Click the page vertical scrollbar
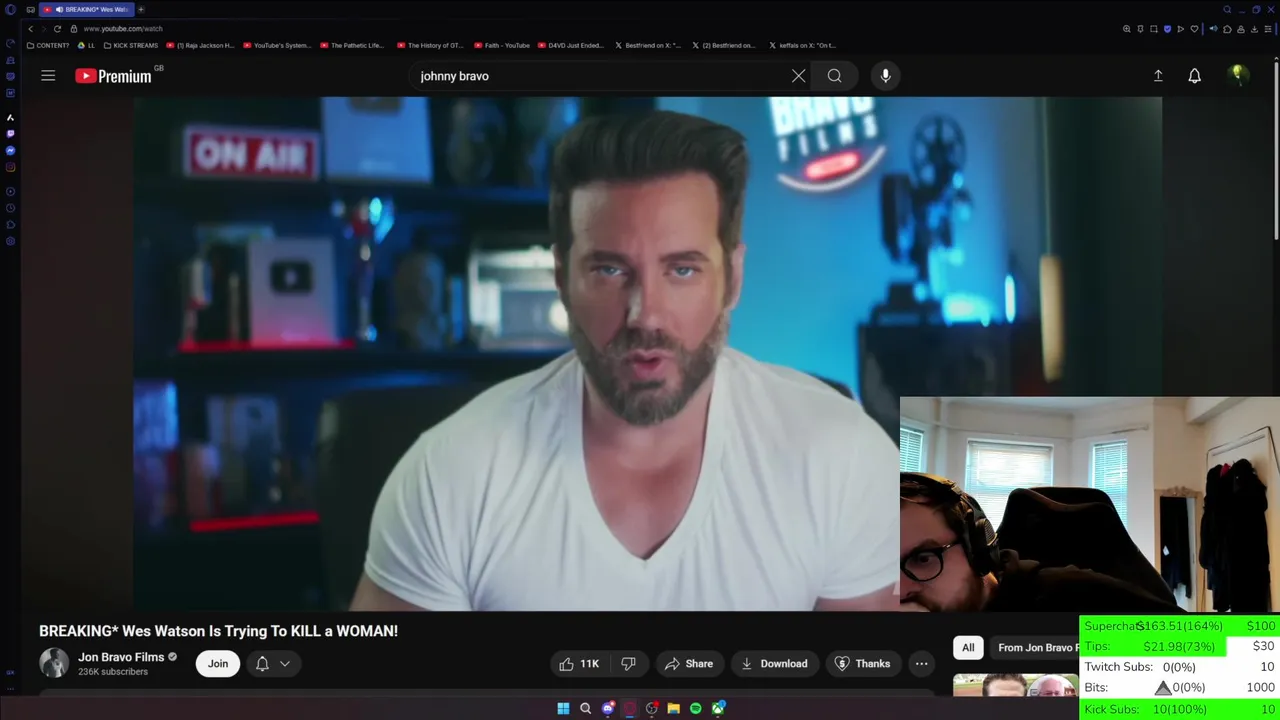 (x=1276, y=150)
